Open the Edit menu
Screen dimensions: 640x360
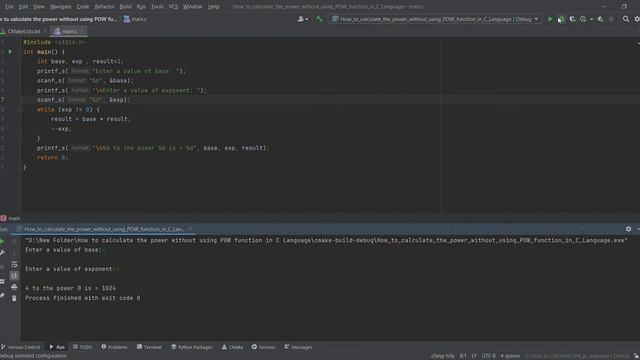(23, 7)
